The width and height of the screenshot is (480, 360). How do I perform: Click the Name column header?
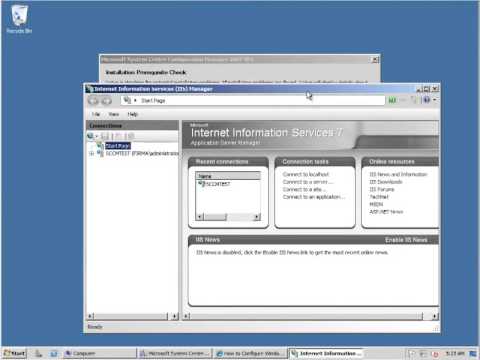click(x=228, y=176)
